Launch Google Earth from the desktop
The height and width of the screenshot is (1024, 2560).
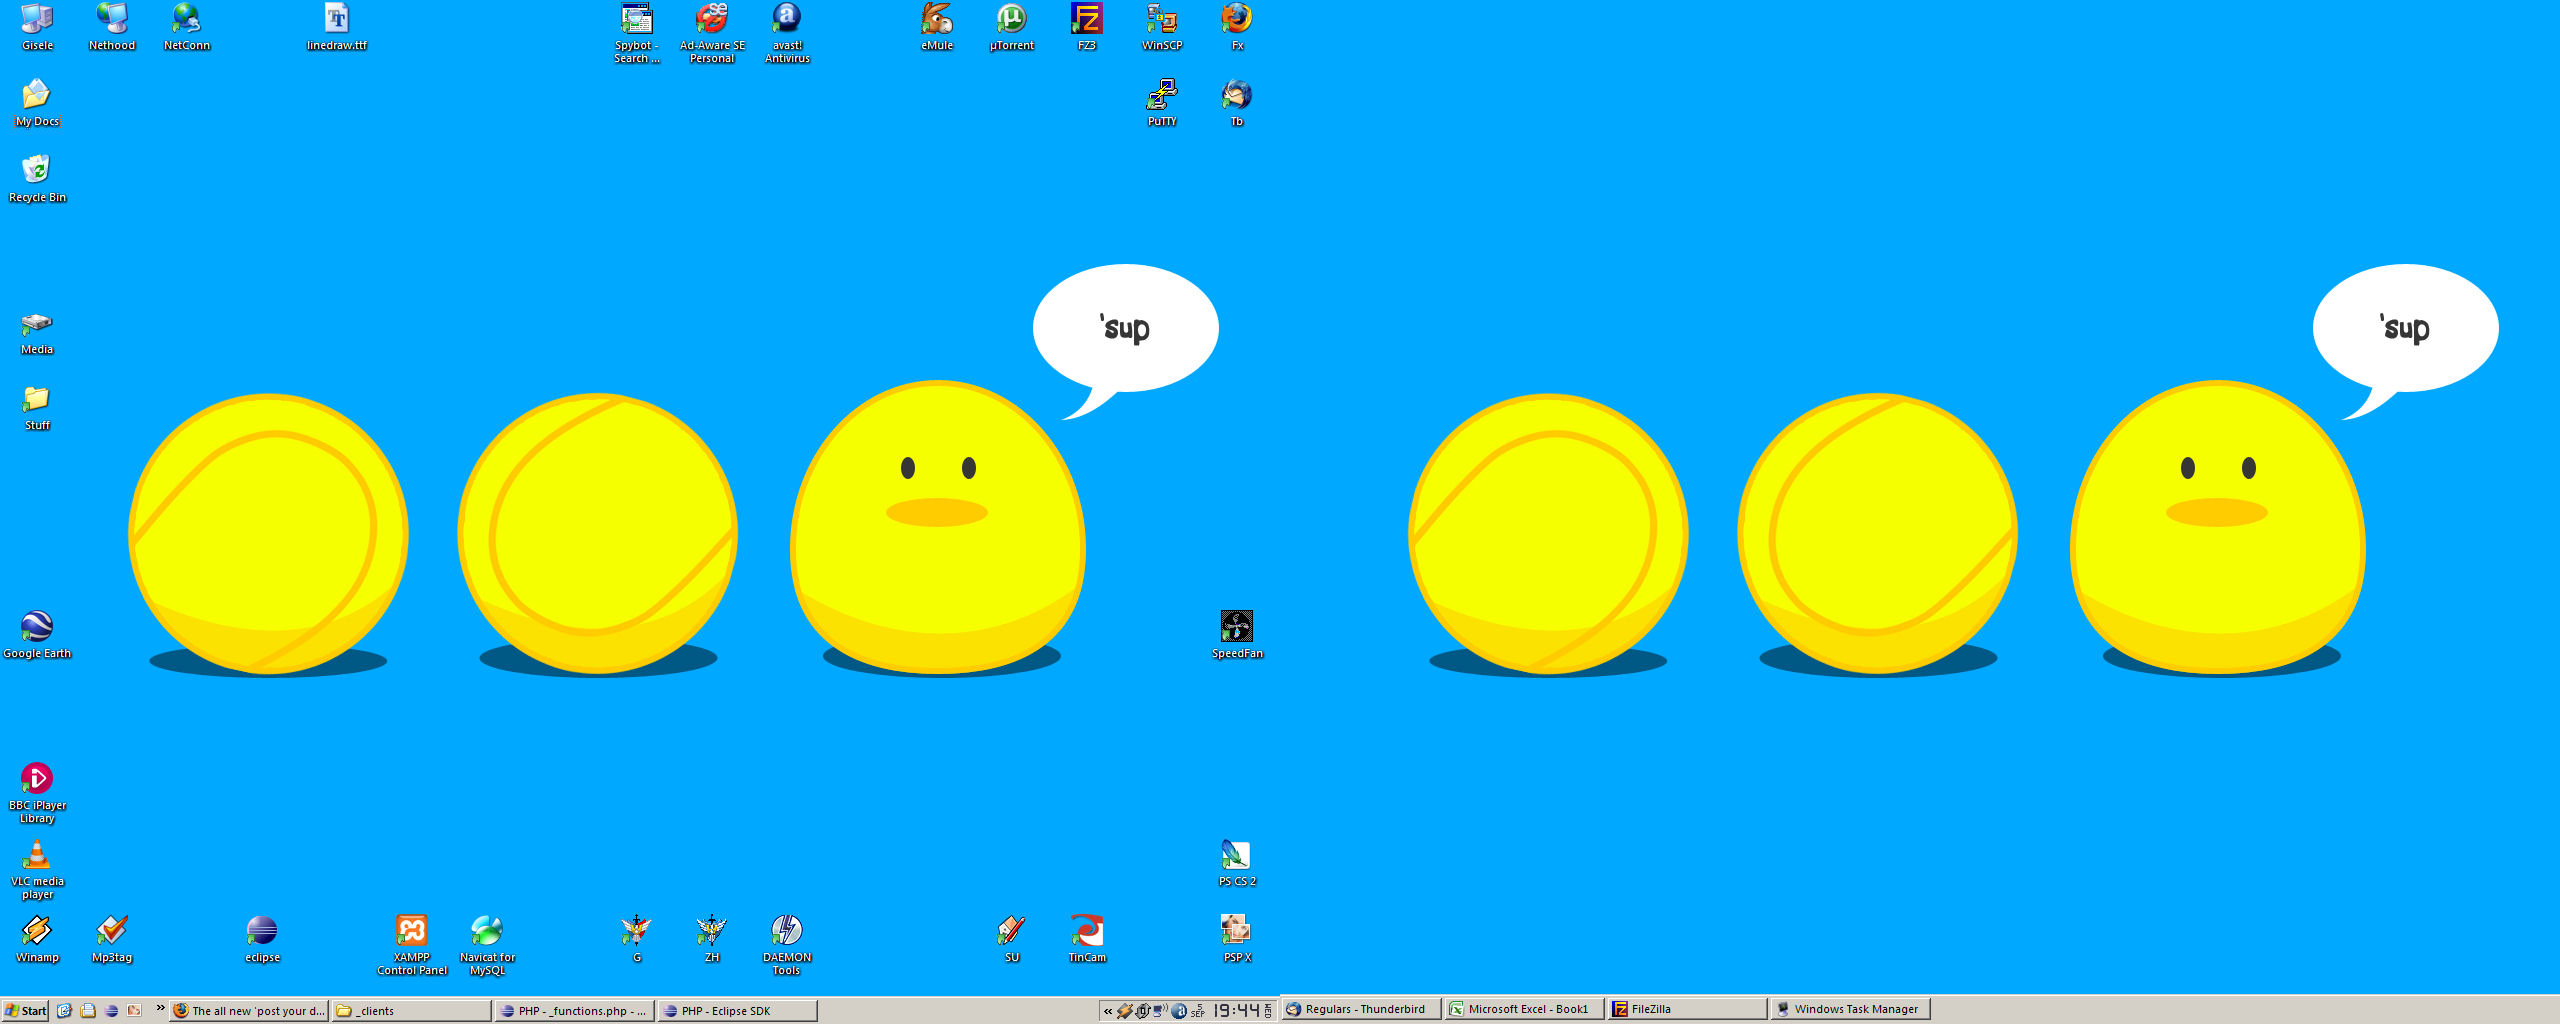(37, 635)
